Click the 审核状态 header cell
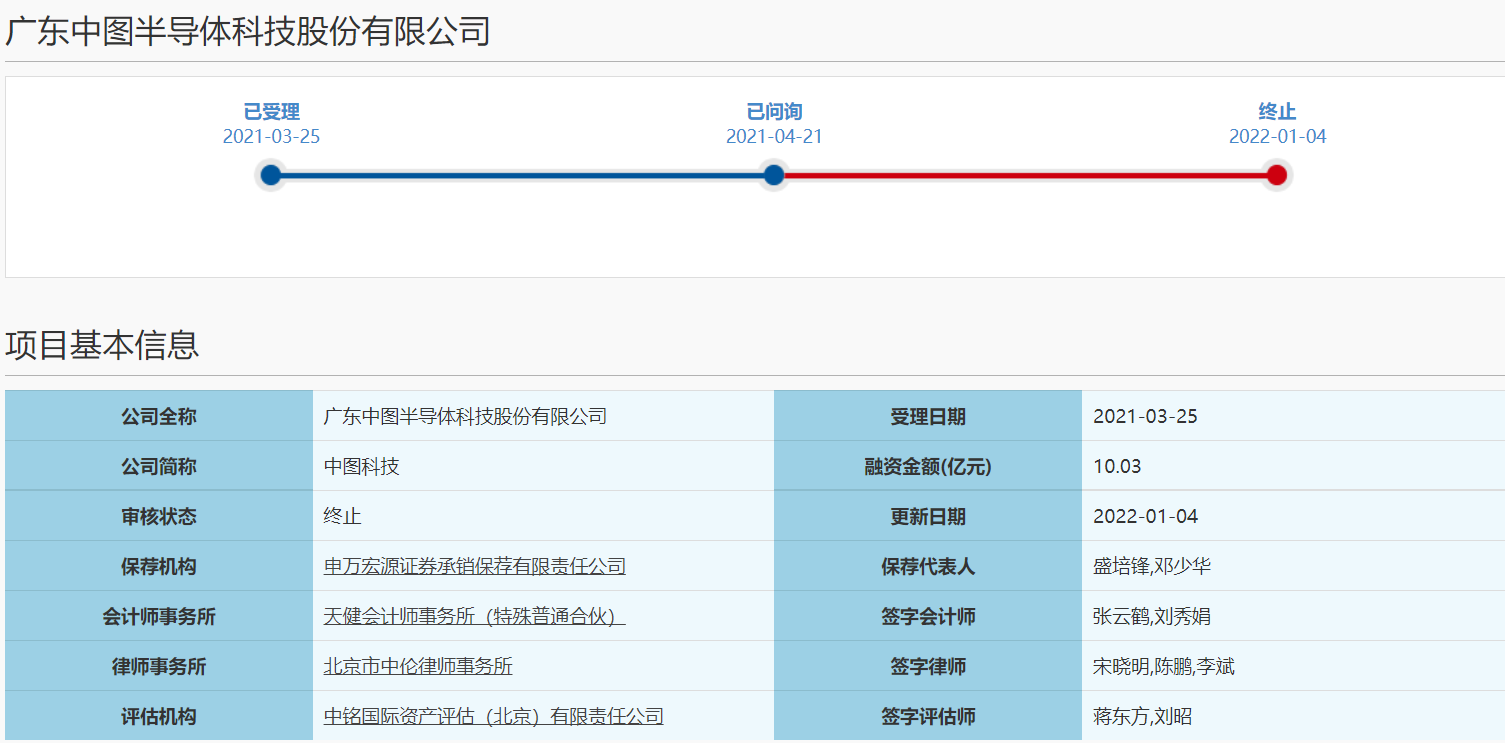The image size is (1505, 743). click(159, 516)
